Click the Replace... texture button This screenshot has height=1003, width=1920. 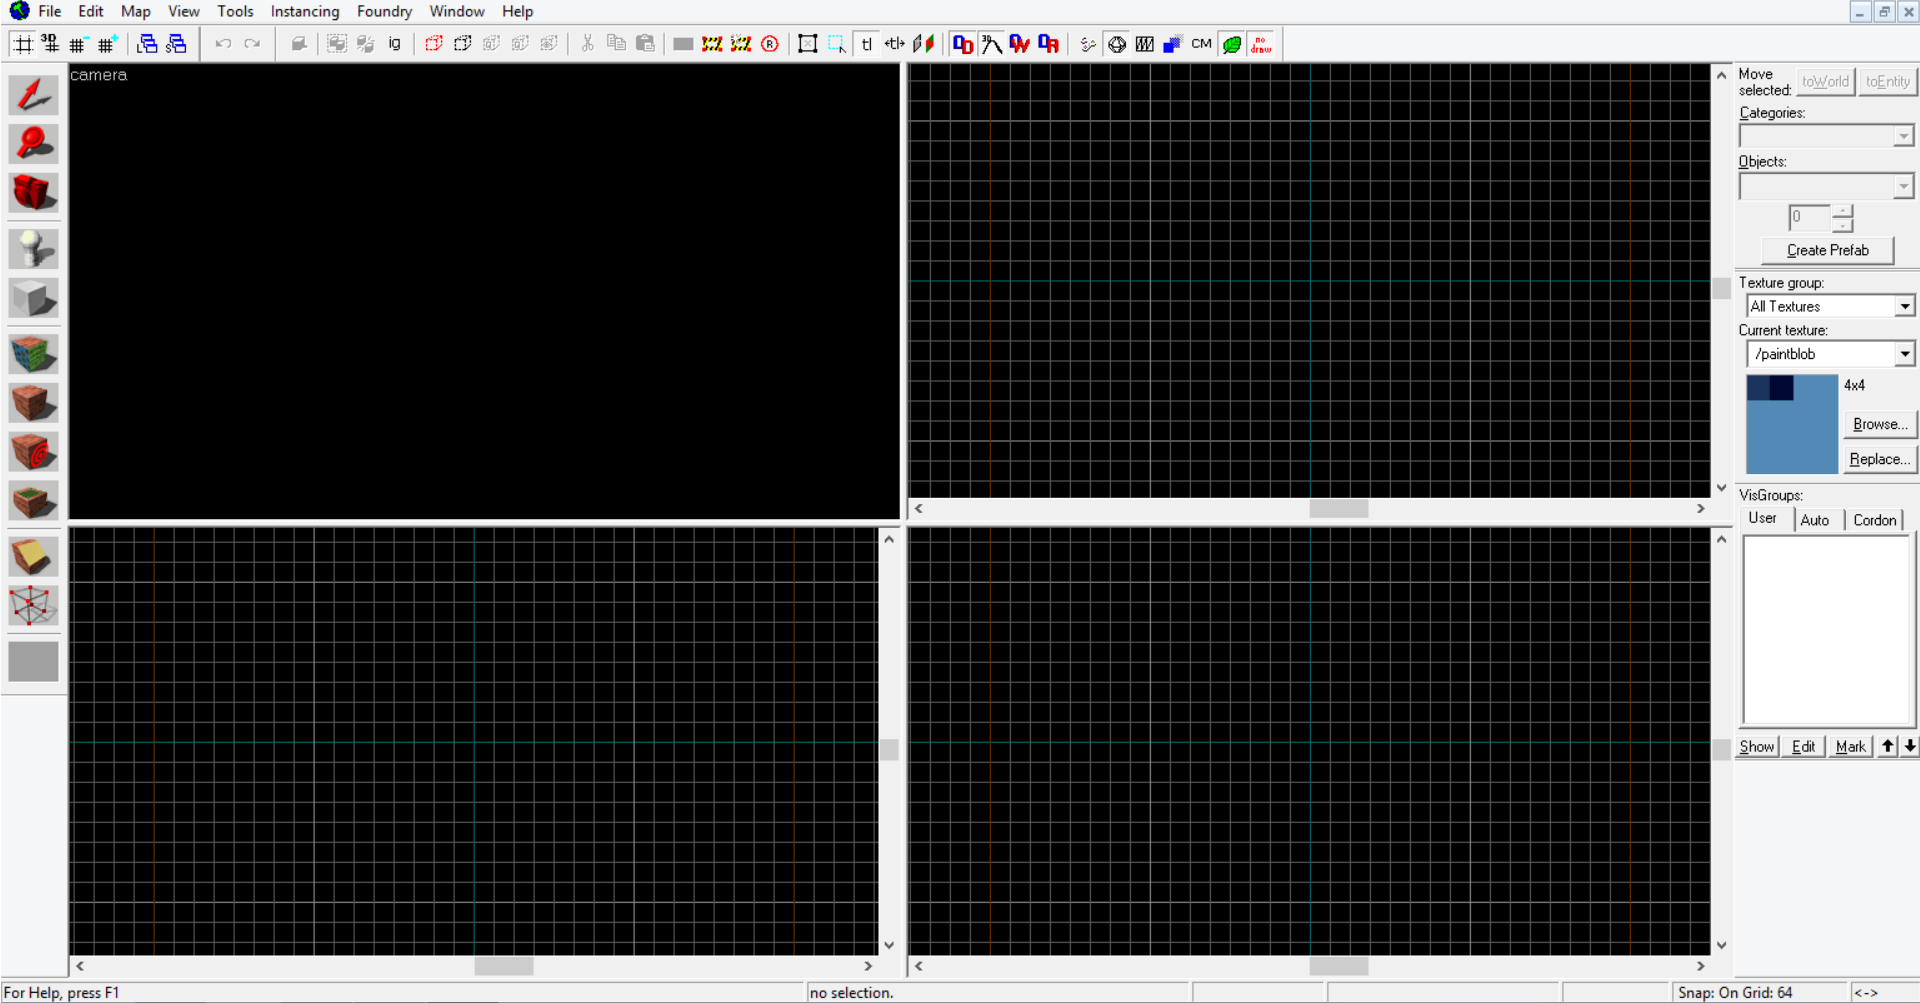[x=1879, y=459]
